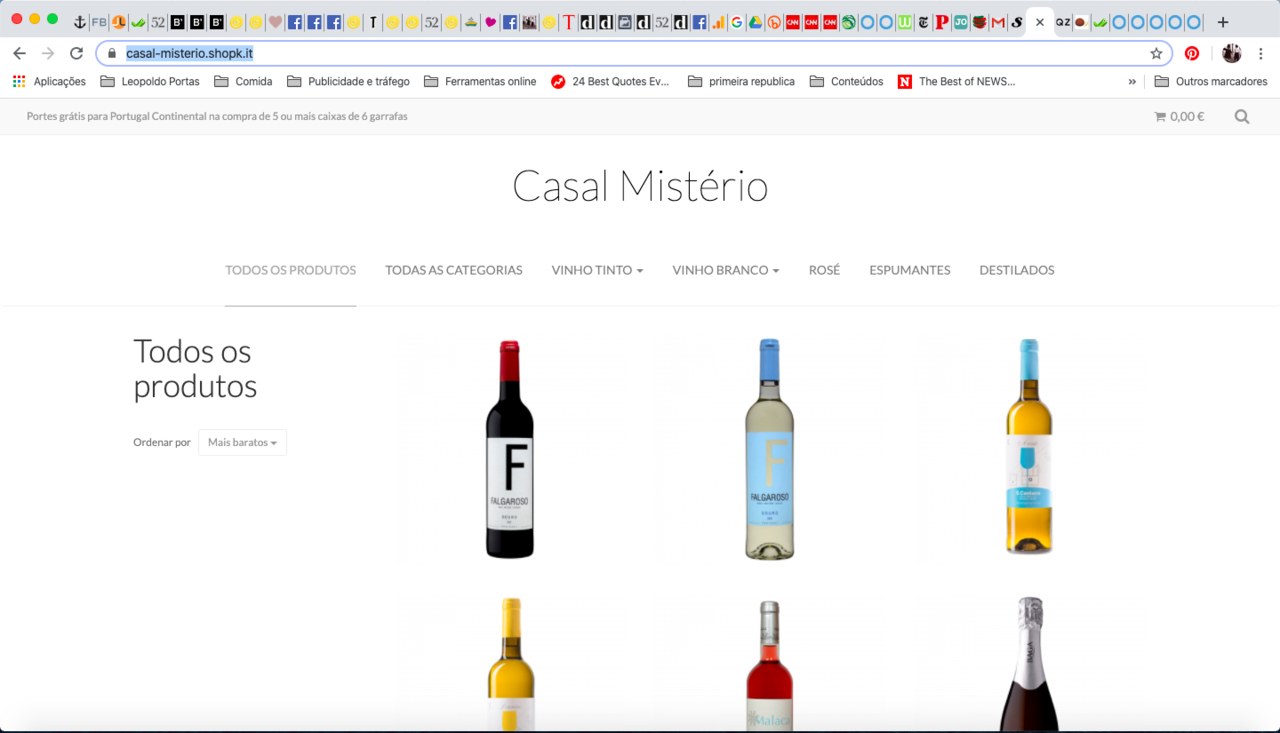
Task: Open the Chrome profile avatar
Action: [1232, 53]
